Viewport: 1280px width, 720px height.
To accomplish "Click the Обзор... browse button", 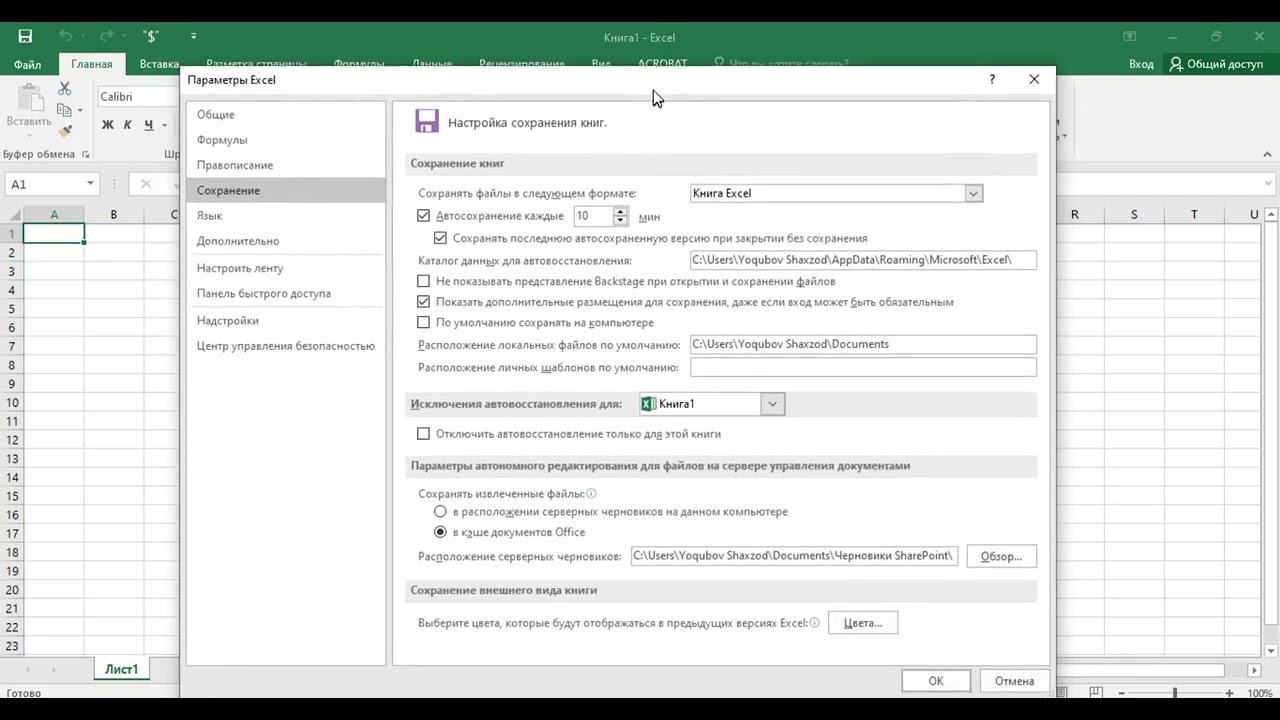I will click(x=1001, y=556).
